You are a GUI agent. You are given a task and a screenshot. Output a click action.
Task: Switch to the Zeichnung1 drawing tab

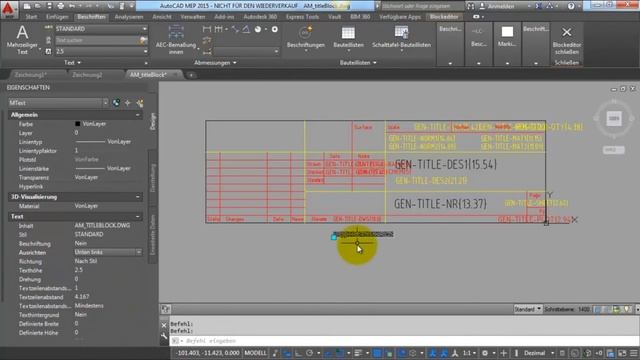[30, 75]
